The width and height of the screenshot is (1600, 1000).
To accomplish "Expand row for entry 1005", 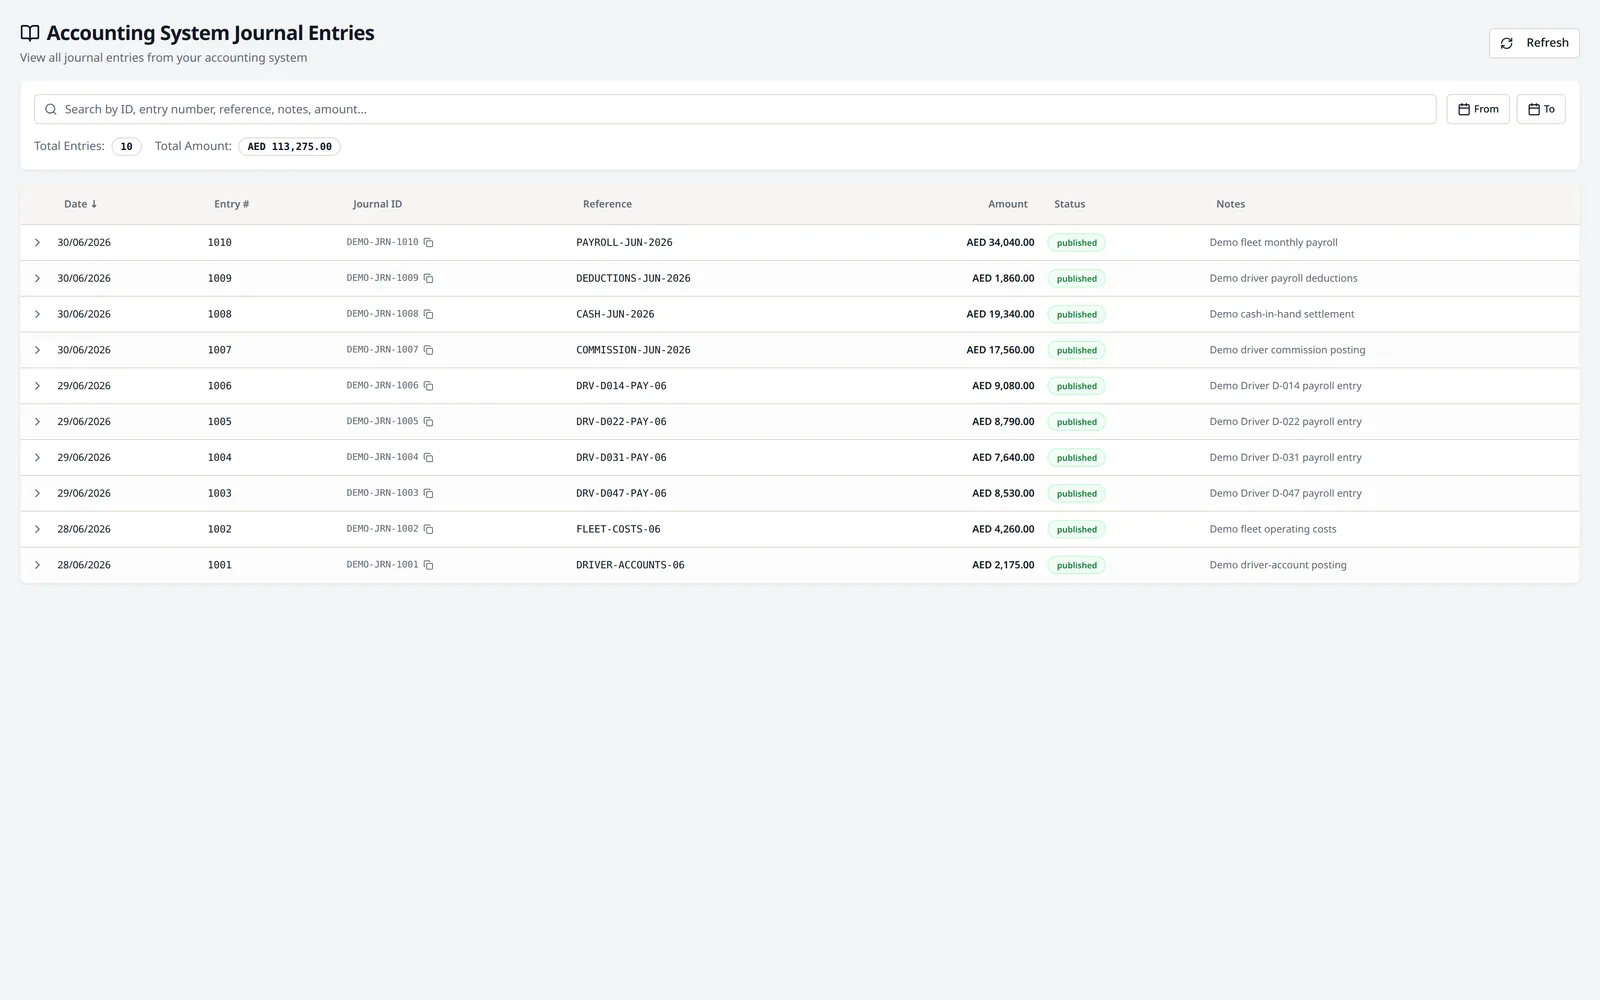I will [37, 422].
